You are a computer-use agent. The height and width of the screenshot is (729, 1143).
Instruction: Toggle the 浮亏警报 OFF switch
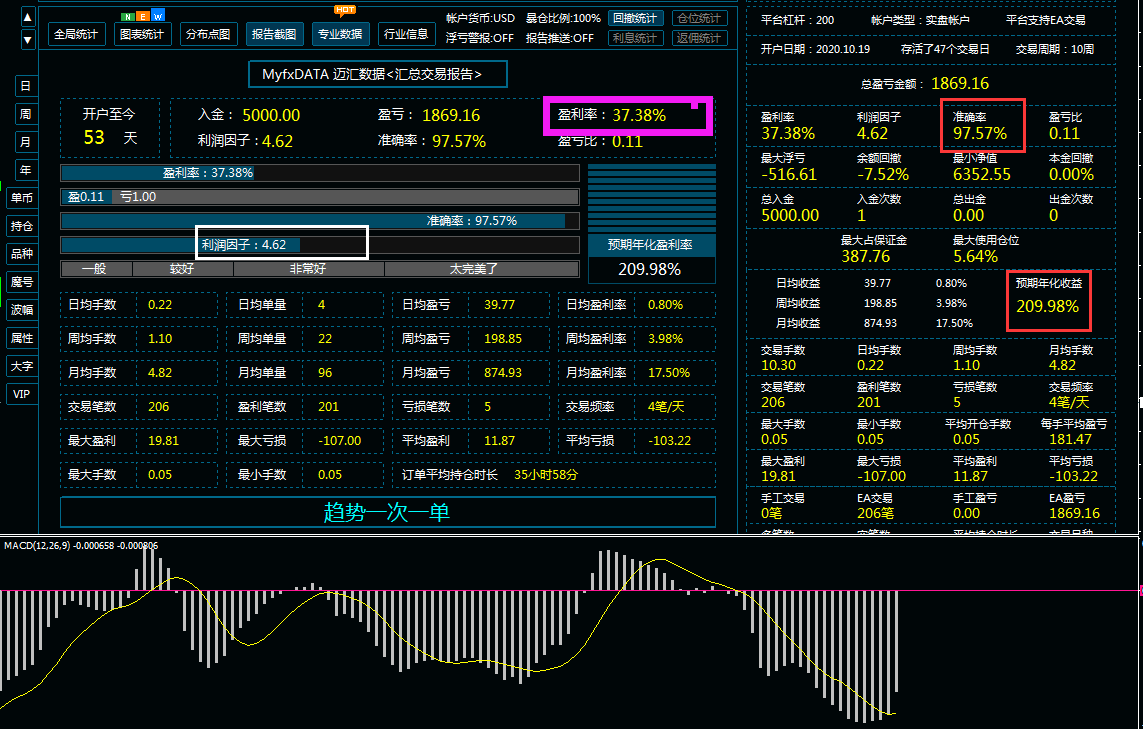pos(480,38)
